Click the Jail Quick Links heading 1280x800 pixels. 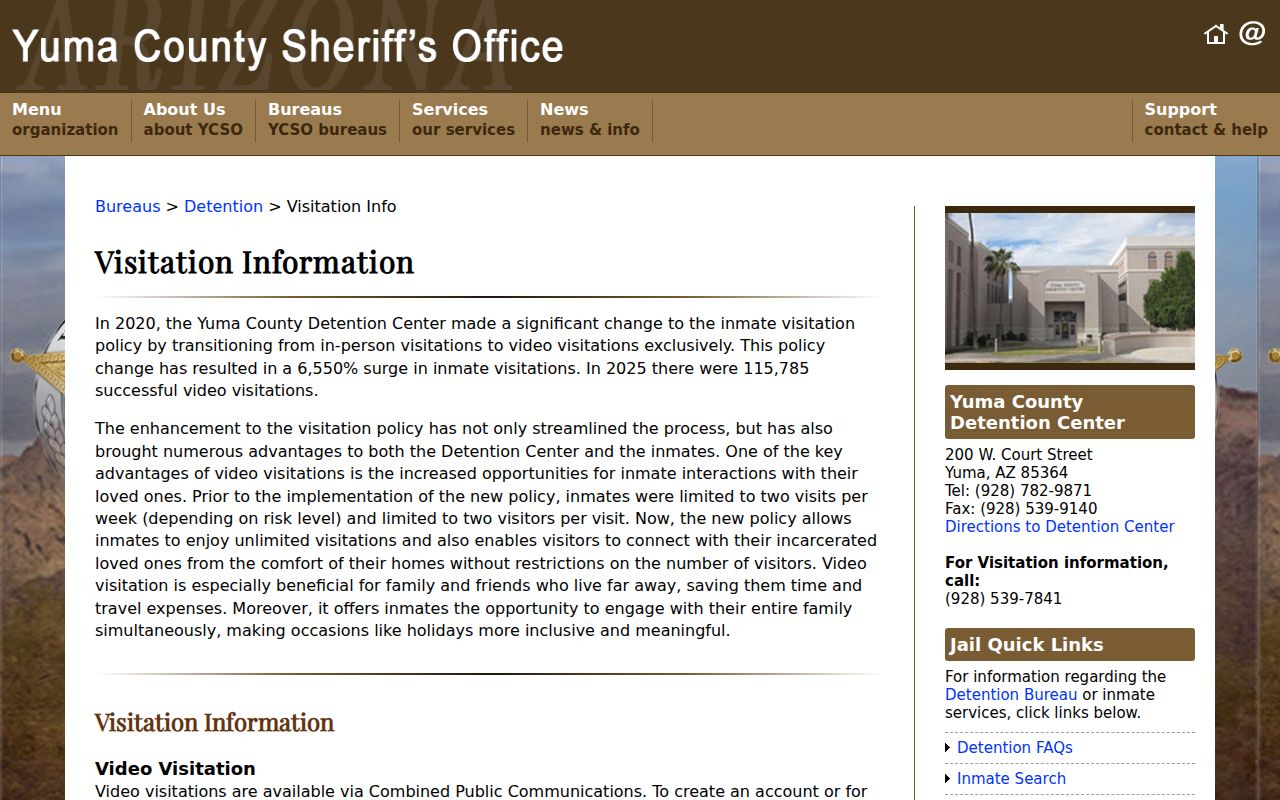(x=1070, y=644)
